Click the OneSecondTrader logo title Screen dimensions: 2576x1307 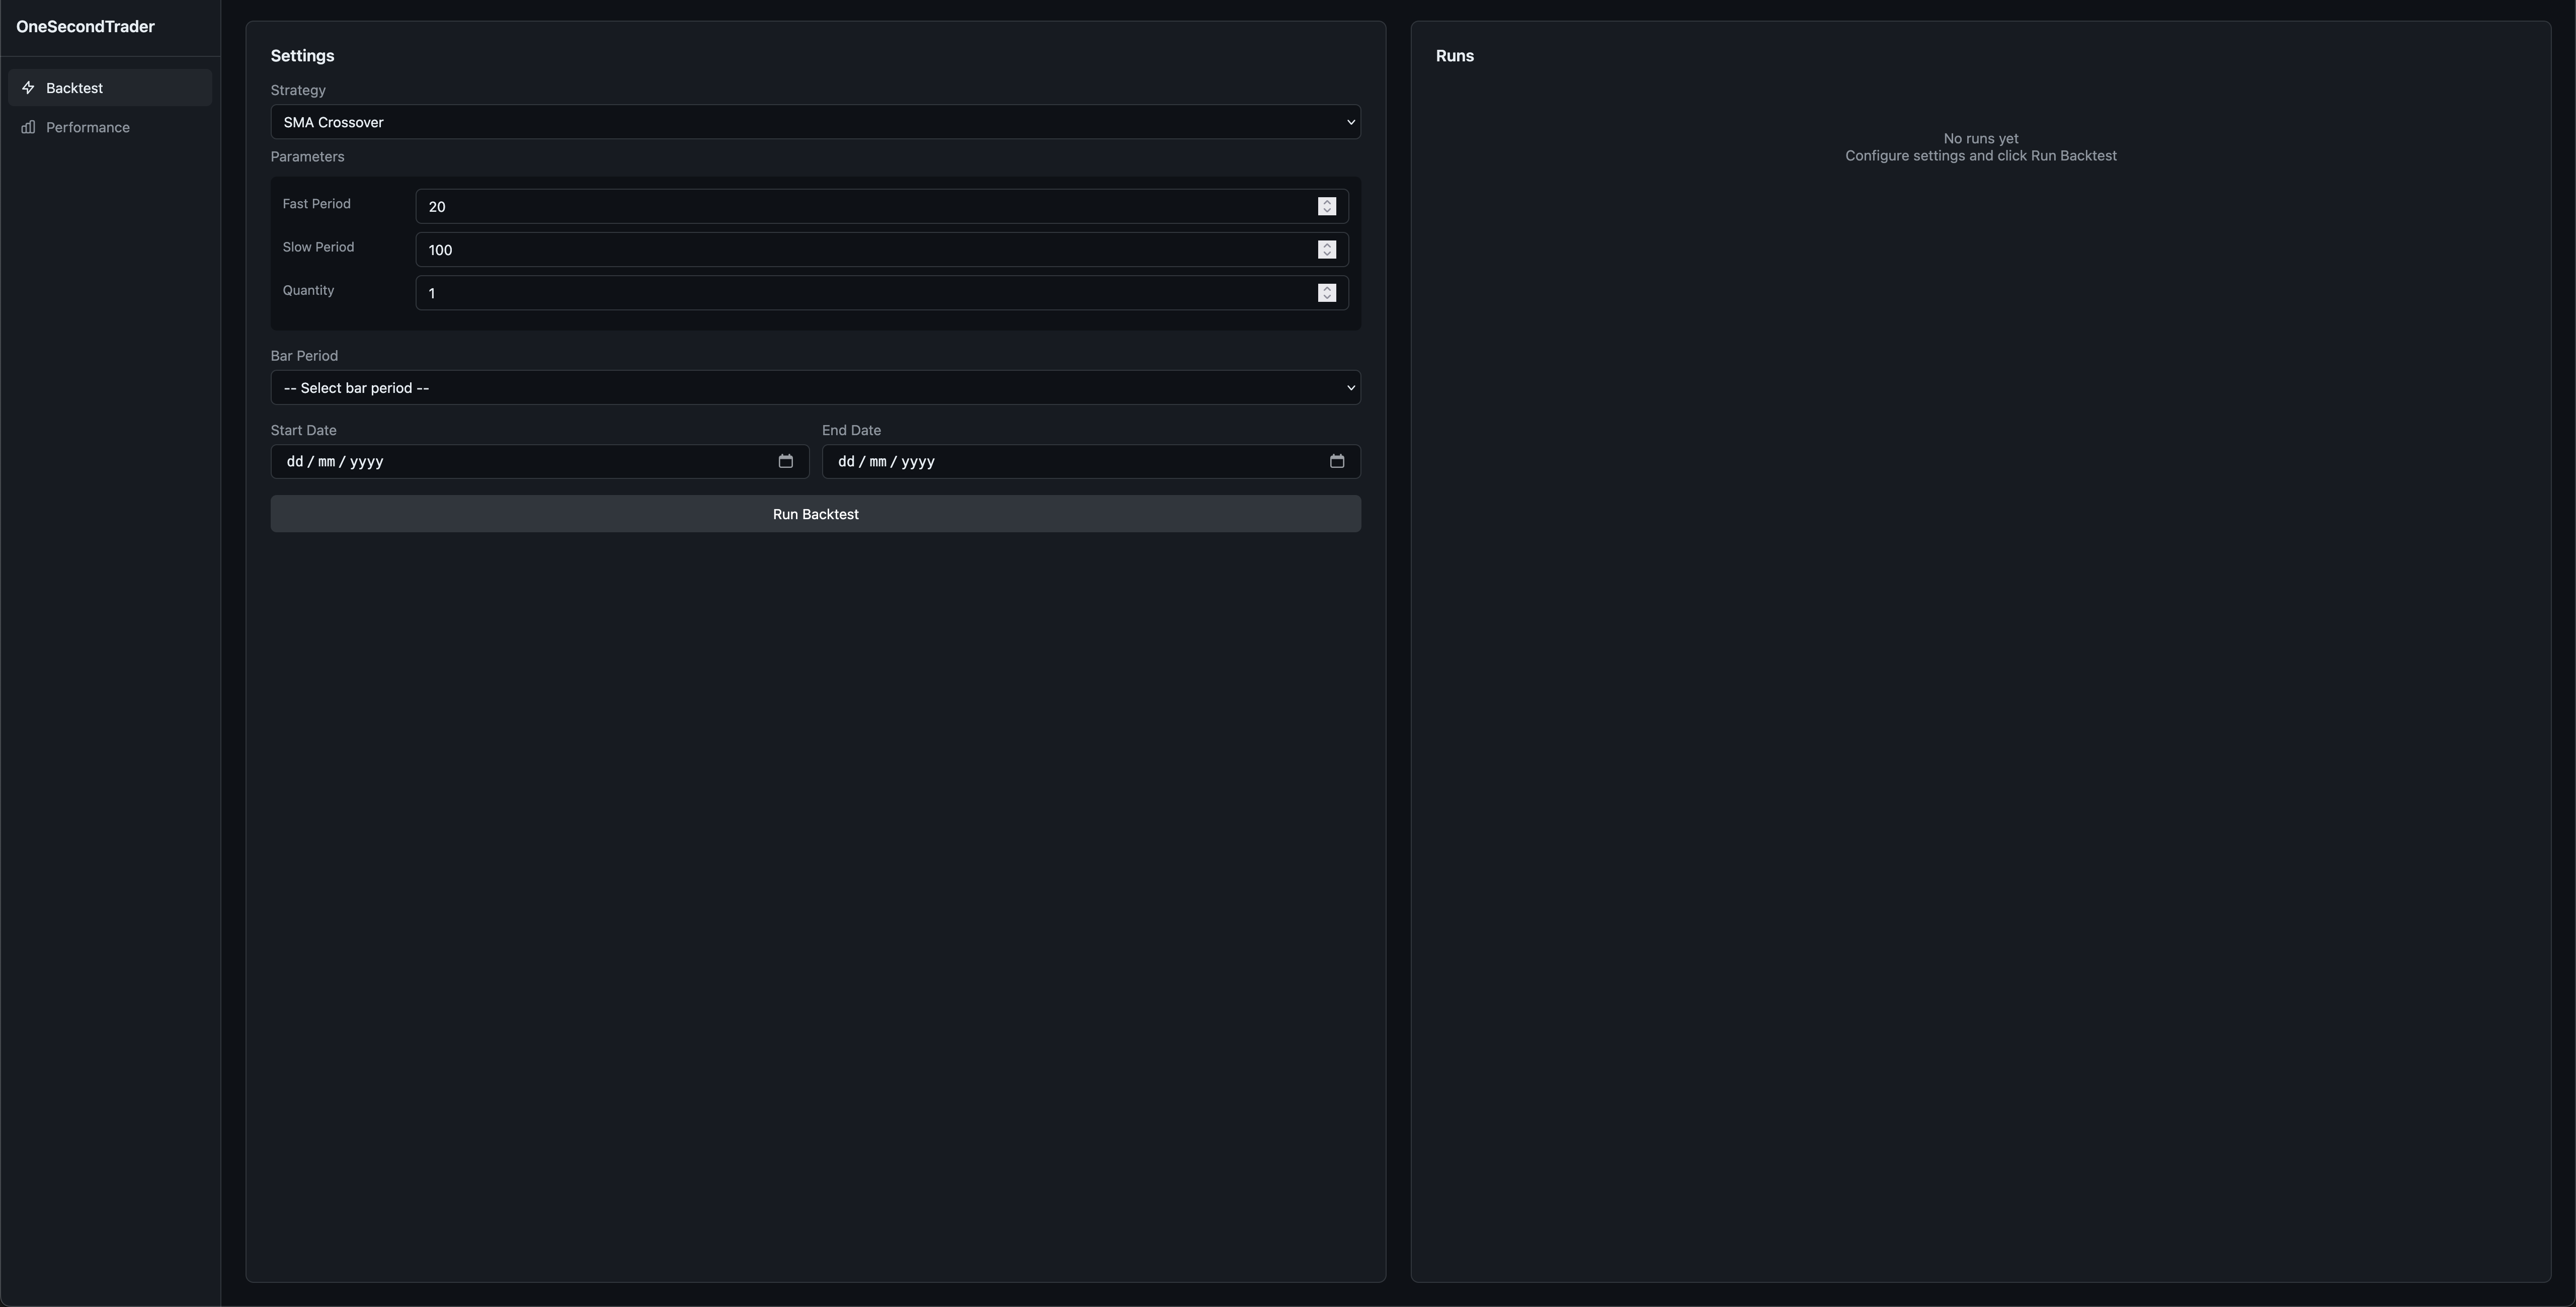[85, 27]
